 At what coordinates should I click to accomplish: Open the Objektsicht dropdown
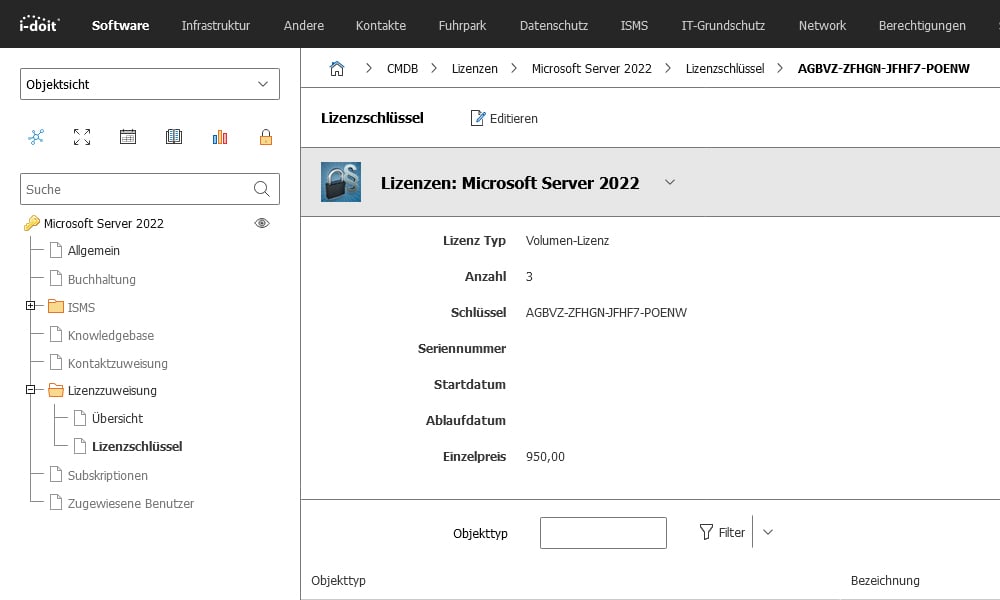pos(150,84)
